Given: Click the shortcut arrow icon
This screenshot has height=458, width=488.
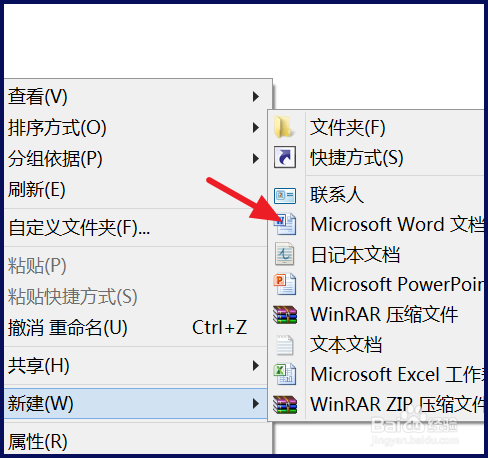Looking at the screenshot, I should click(x=285, y=157).
